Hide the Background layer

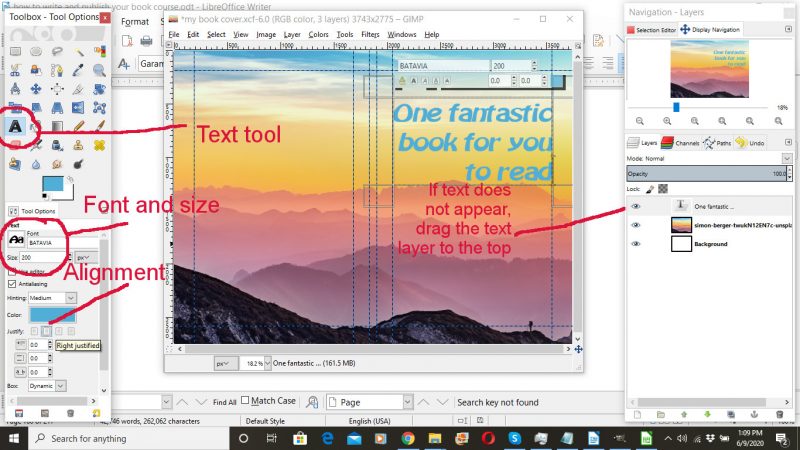[635, 243]
